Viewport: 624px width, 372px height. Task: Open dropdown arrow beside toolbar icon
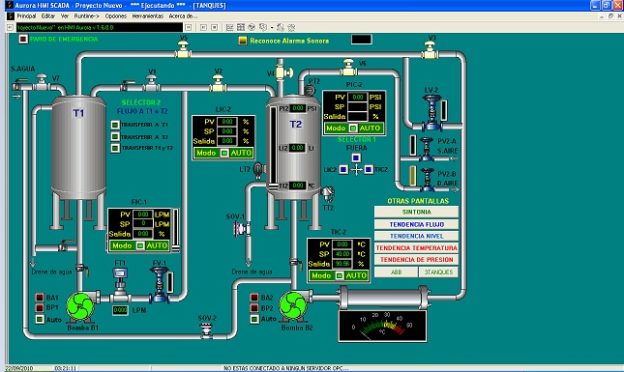click(272, 28)
